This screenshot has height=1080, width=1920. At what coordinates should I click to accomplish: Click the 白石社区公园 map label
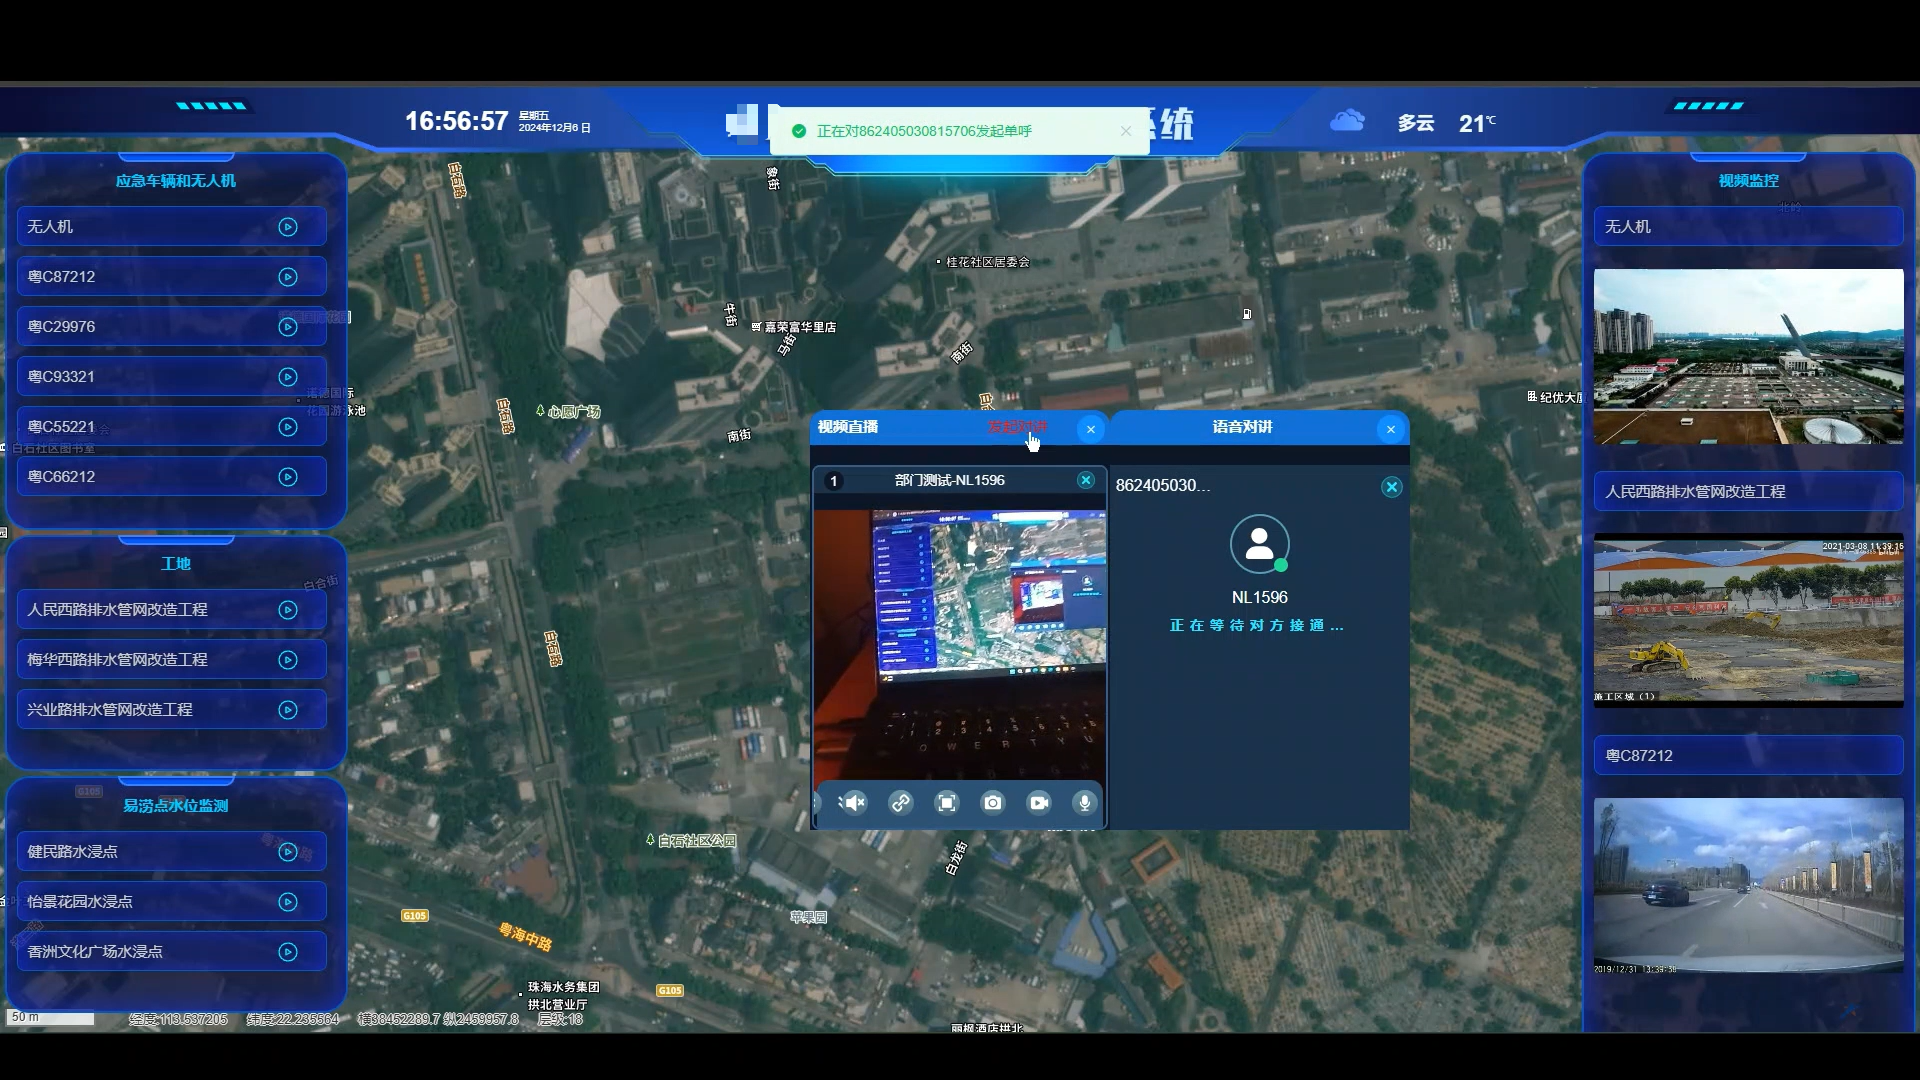tap(697, 841)
